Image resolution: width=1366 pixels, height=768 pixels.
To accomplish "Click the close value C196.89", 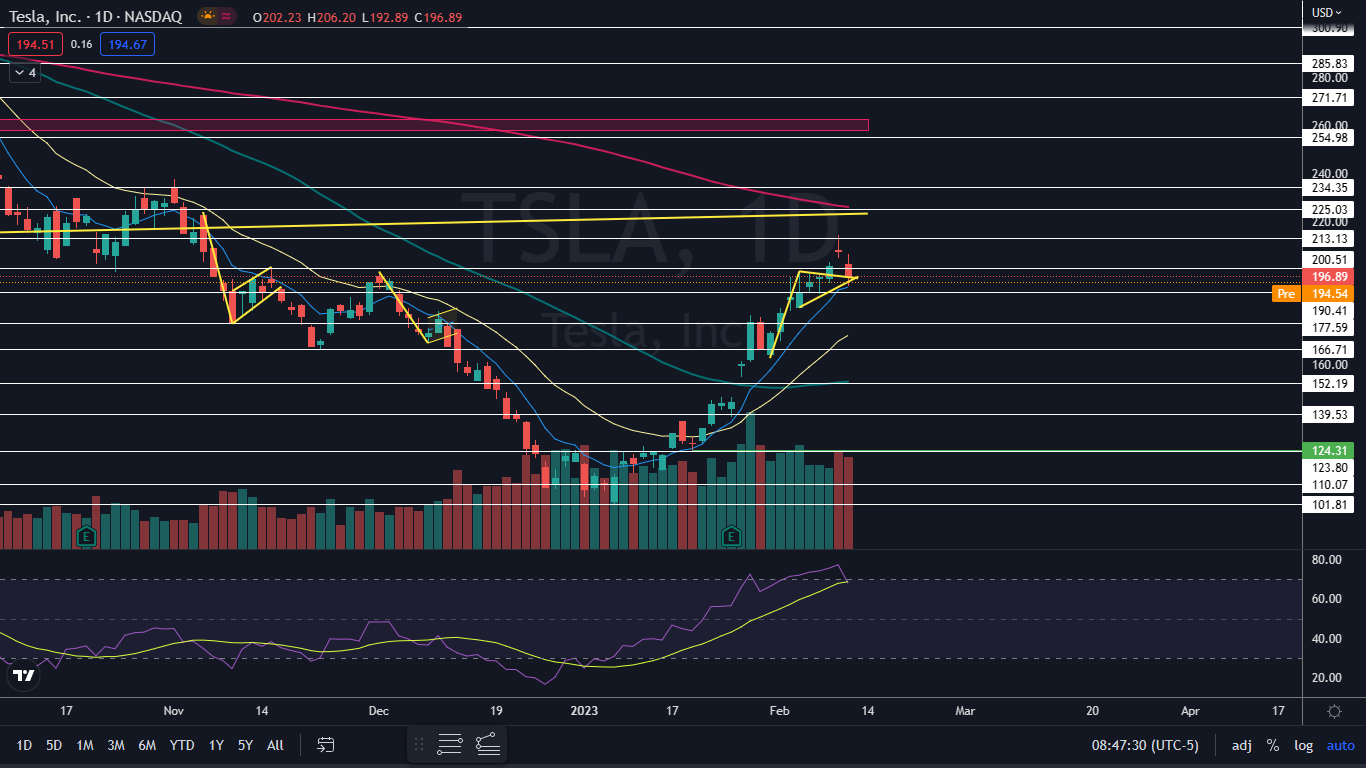I will (436, 17).
